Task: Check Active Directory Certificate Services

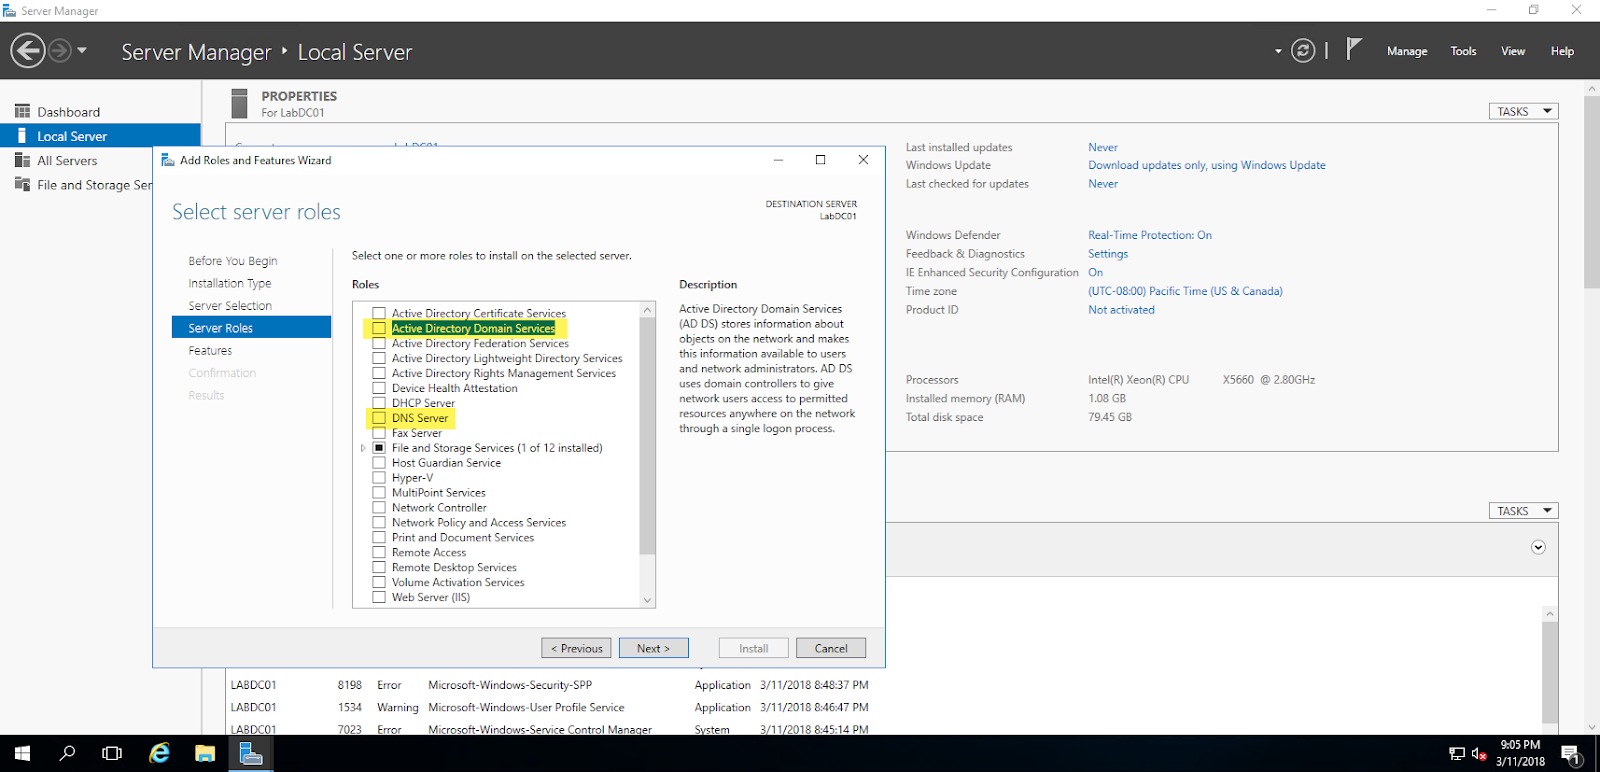Action: tap(379, 313)
